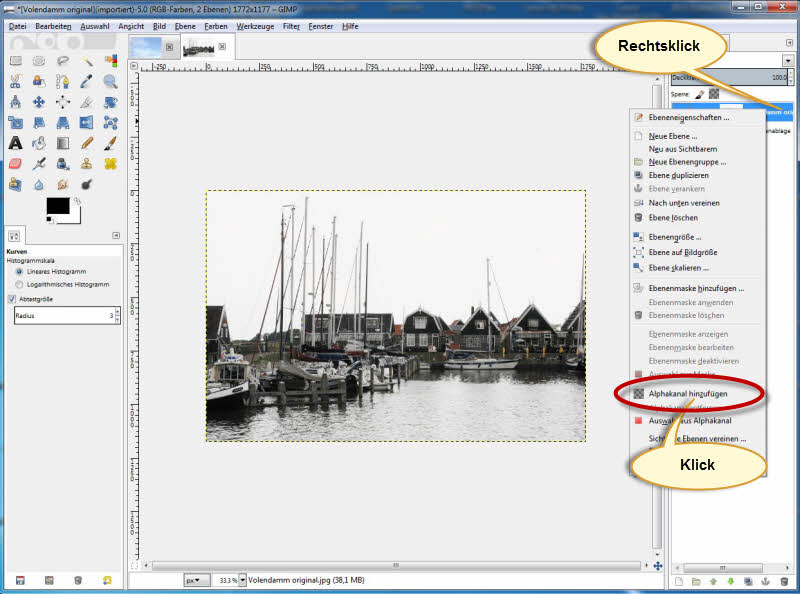Screen dimensions: 800x594
Task: Select the Ellipse Select tool
Action: tap(39, 61)
